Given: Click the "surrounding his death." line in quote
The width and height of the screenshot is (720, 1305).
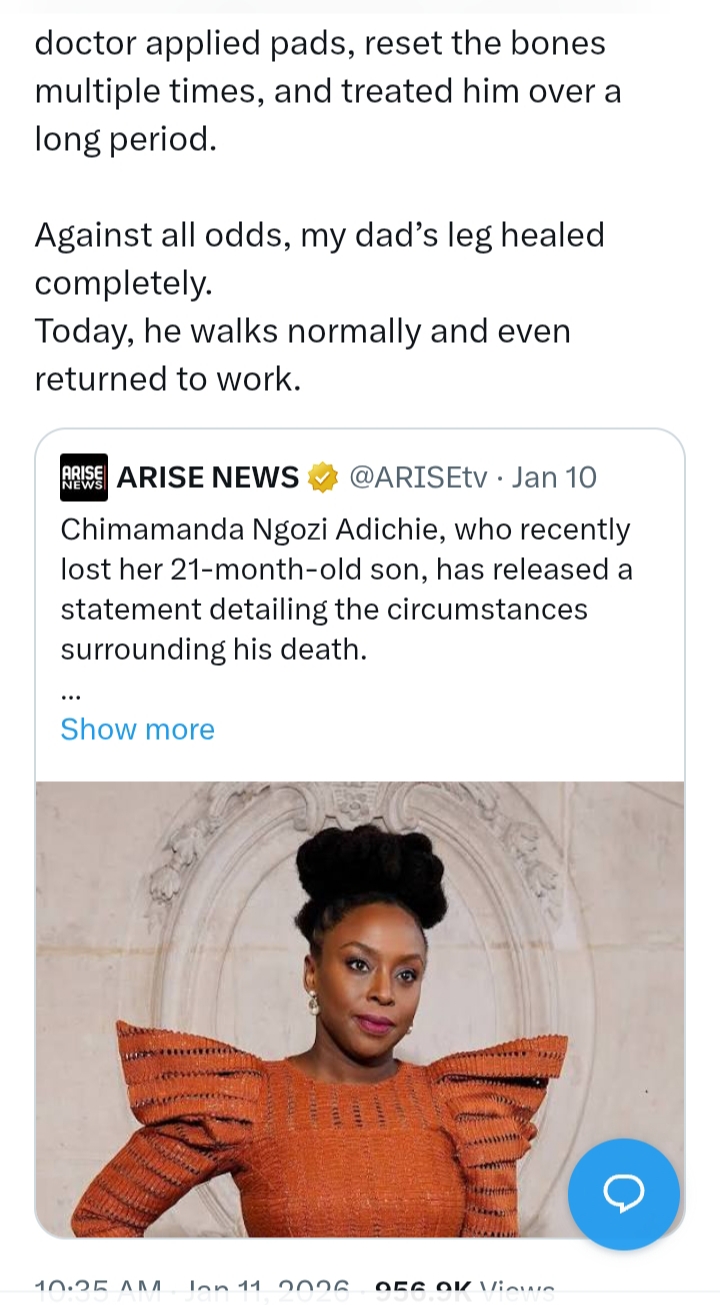Looking at the screenshot, I should [214, 649].
